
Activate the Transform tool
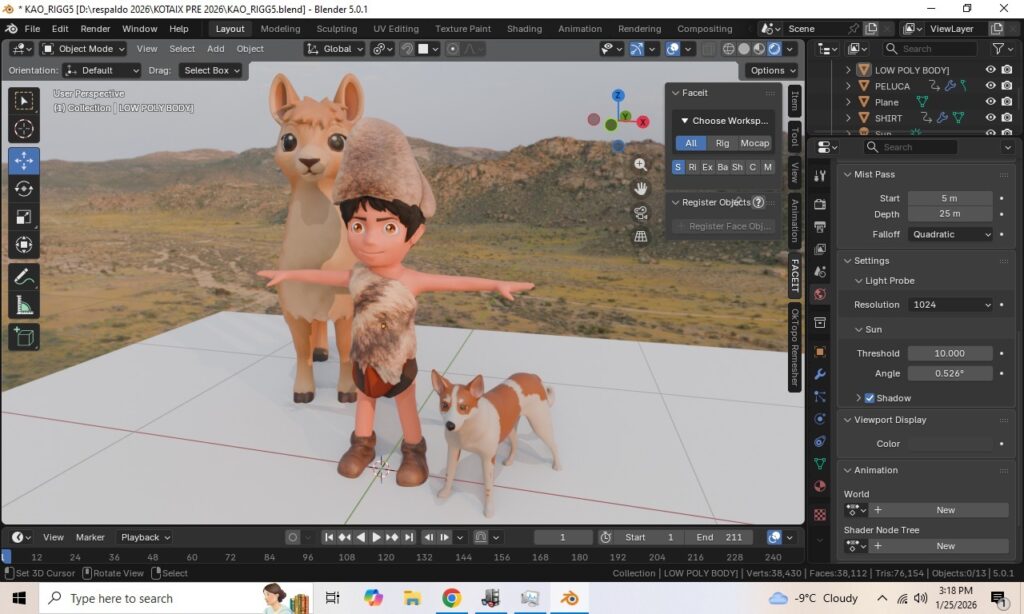pos(24,245)
